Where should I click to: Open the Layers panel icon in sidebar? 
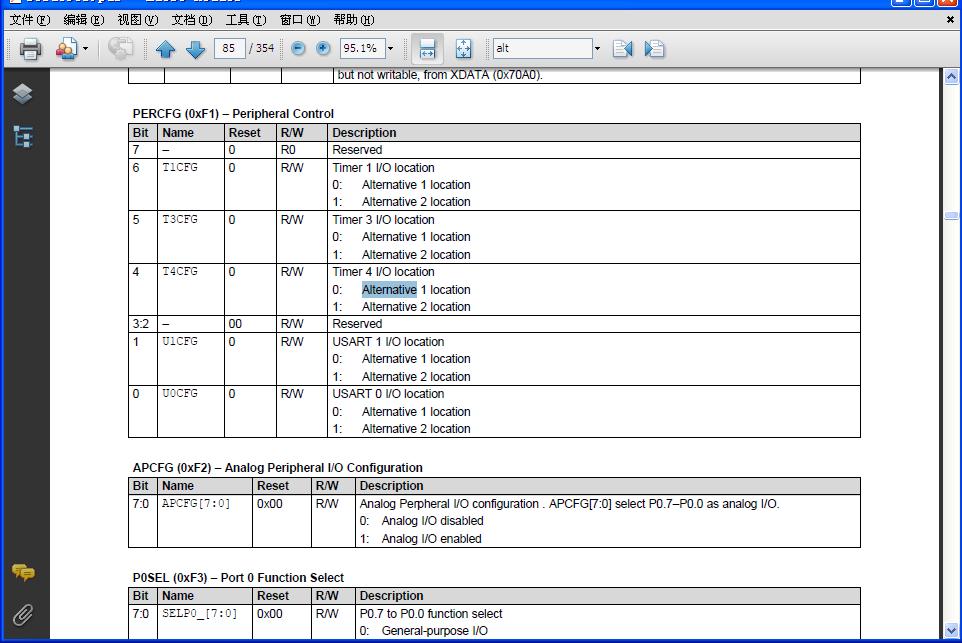[23, 94]
